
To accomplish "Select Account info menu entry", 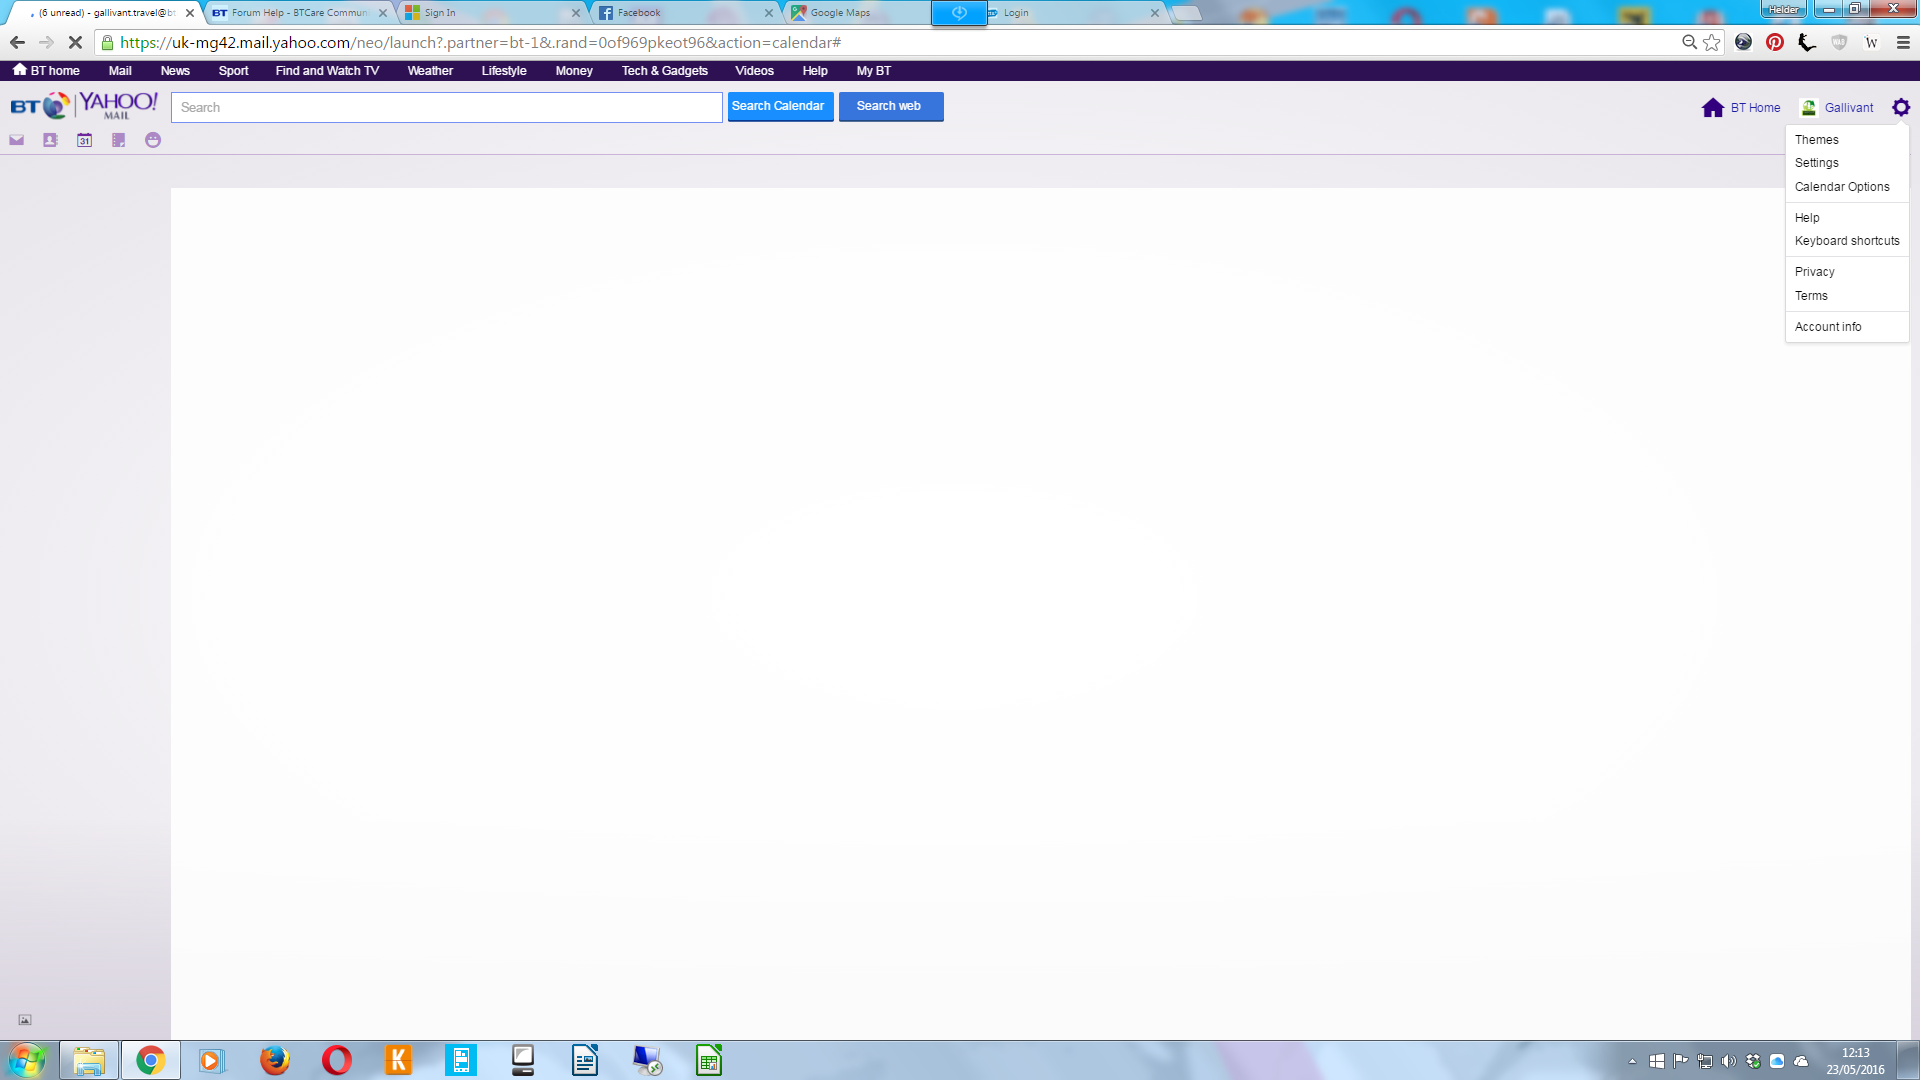I will (1827, 327).
